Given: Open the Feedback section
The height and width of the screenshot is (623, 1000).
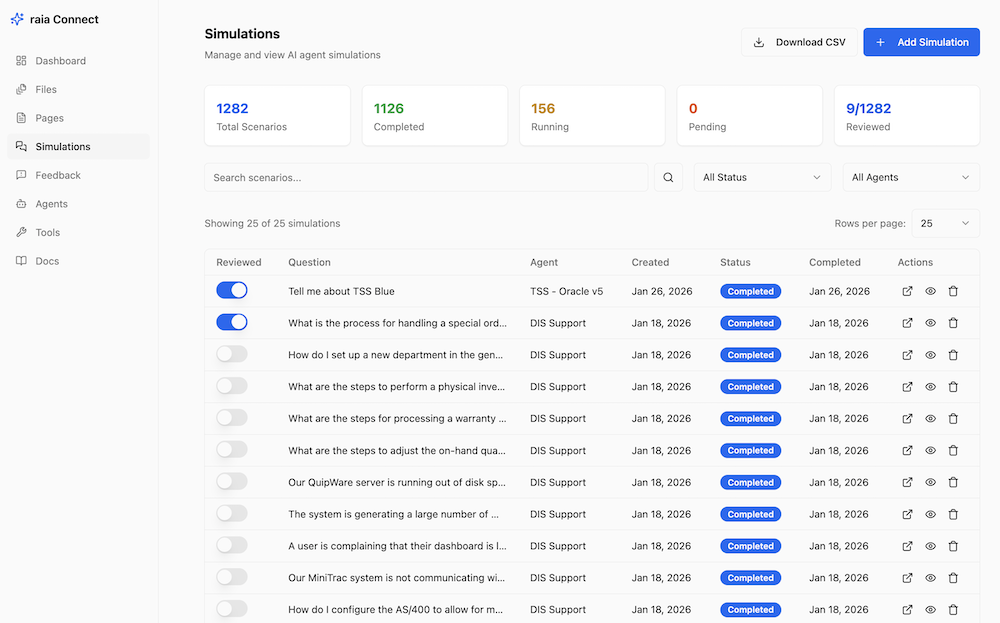Looking at the screenshot, I should click(x=56, y=175).
